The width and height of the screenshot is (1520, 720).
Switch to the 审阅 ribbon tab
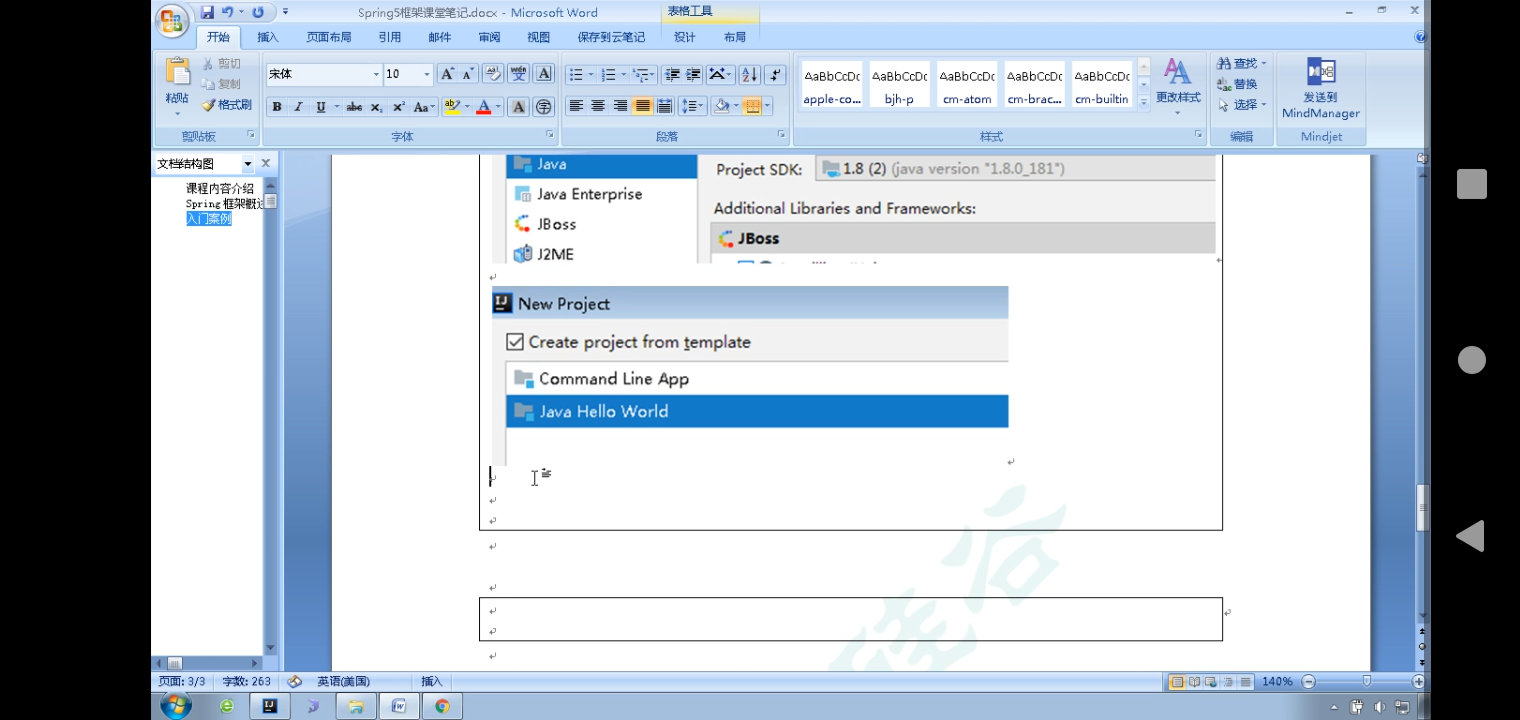[x=489, y=37]
